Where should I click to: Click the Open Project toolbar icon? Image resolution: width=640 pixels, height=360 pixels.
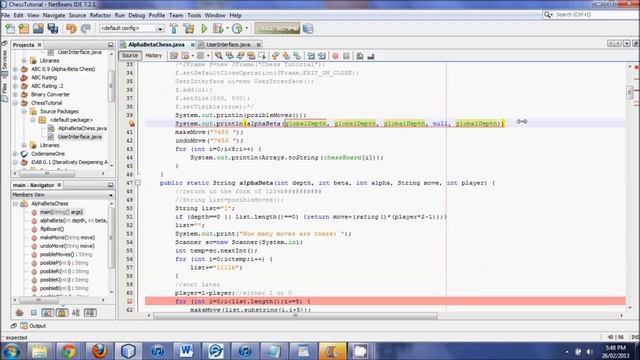point(38,29)
